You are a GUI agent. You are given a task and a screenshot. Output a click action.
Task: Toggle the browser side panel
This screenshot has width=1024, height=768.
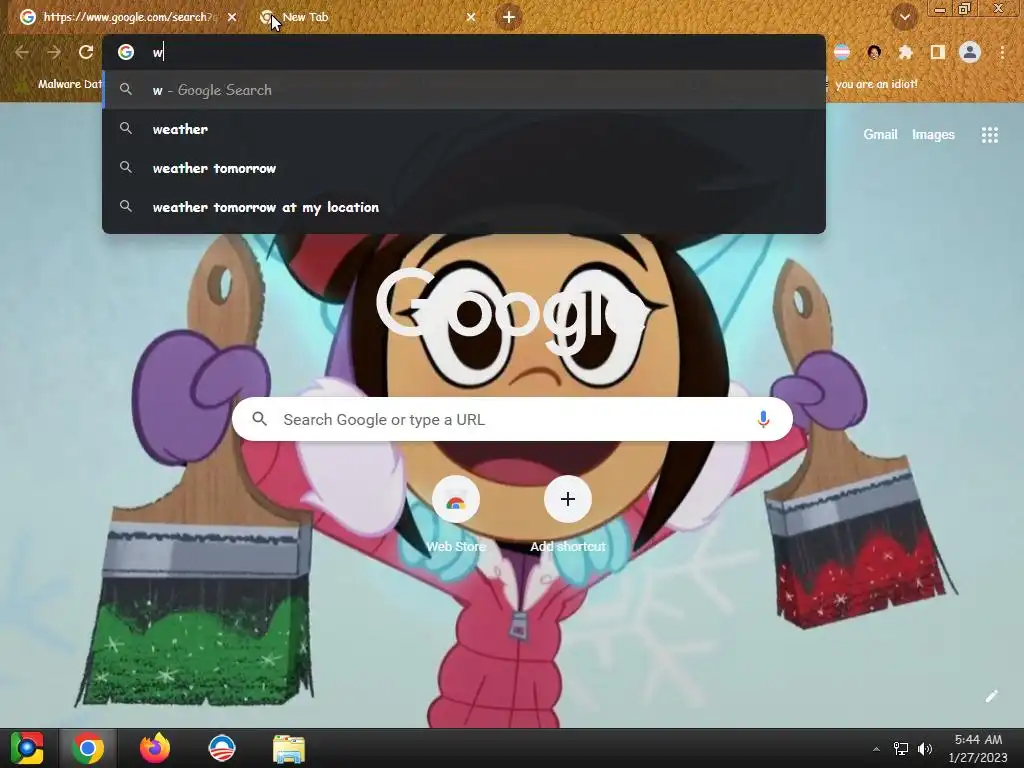tap(937, 52)
